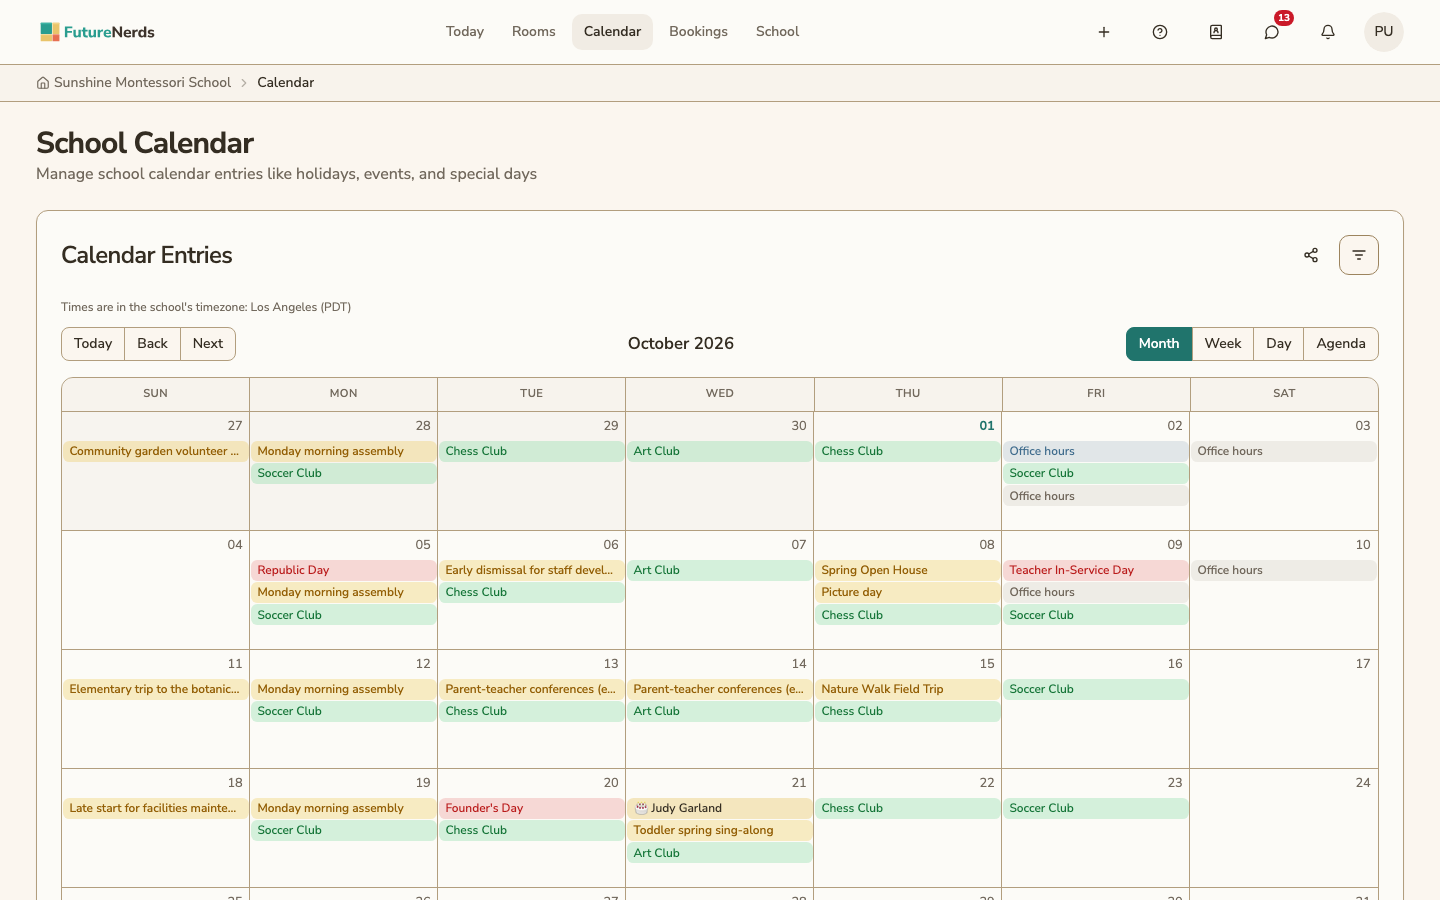Open Judy Garland birthday entry
This screenshot has height=900, width=1440.
[720, 808]
